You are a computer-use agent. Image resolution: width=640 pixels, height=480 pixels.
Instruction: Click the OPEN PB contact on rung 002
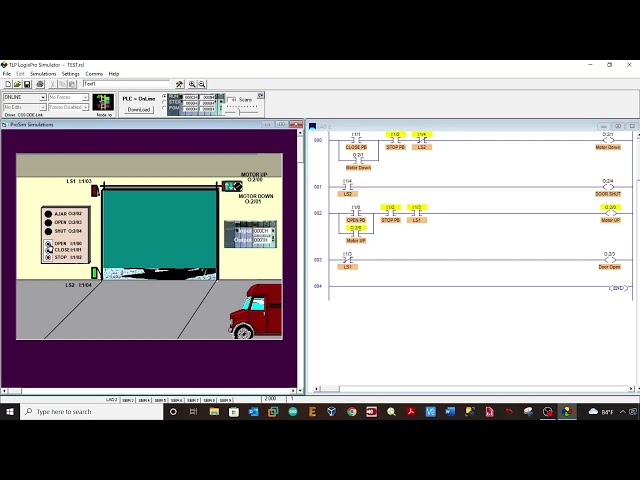[356, 213]
